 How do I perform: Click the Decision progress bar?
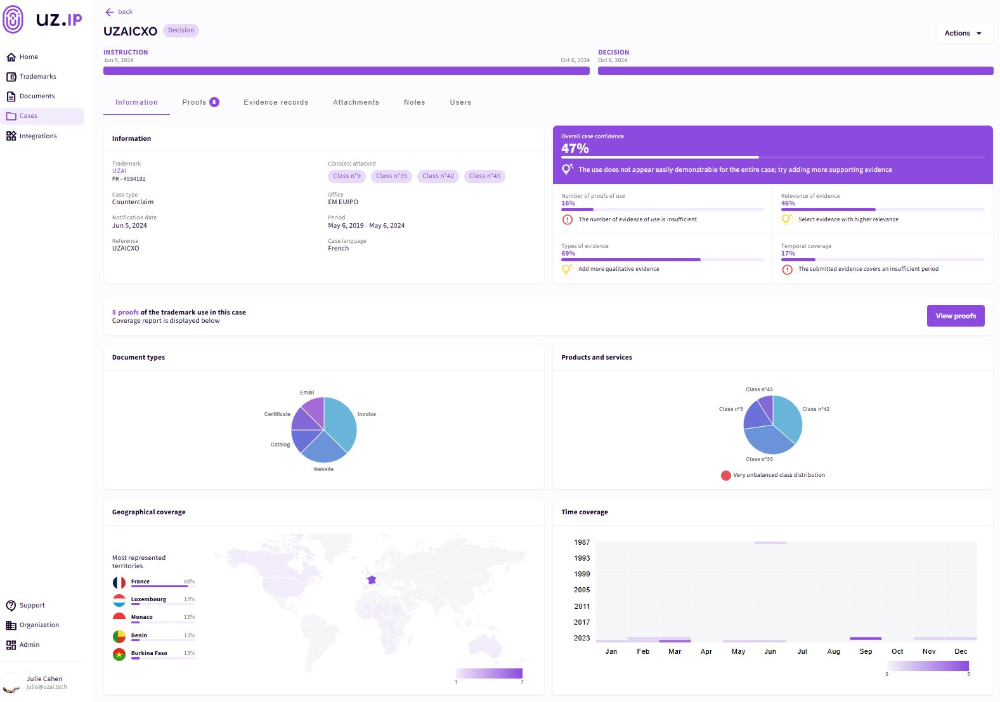tap(795, 71)
